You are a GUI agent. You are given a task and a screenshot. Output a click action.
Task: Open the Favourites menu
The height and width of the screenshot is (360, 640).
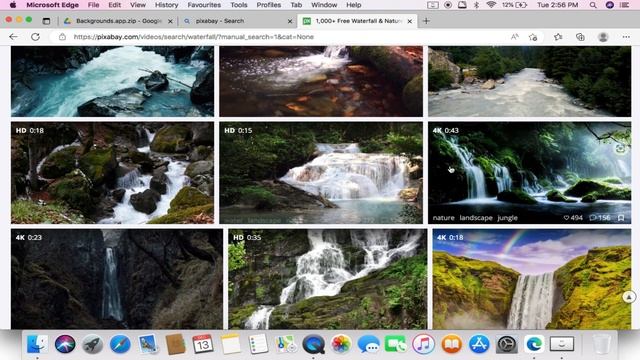coord(204,5)
